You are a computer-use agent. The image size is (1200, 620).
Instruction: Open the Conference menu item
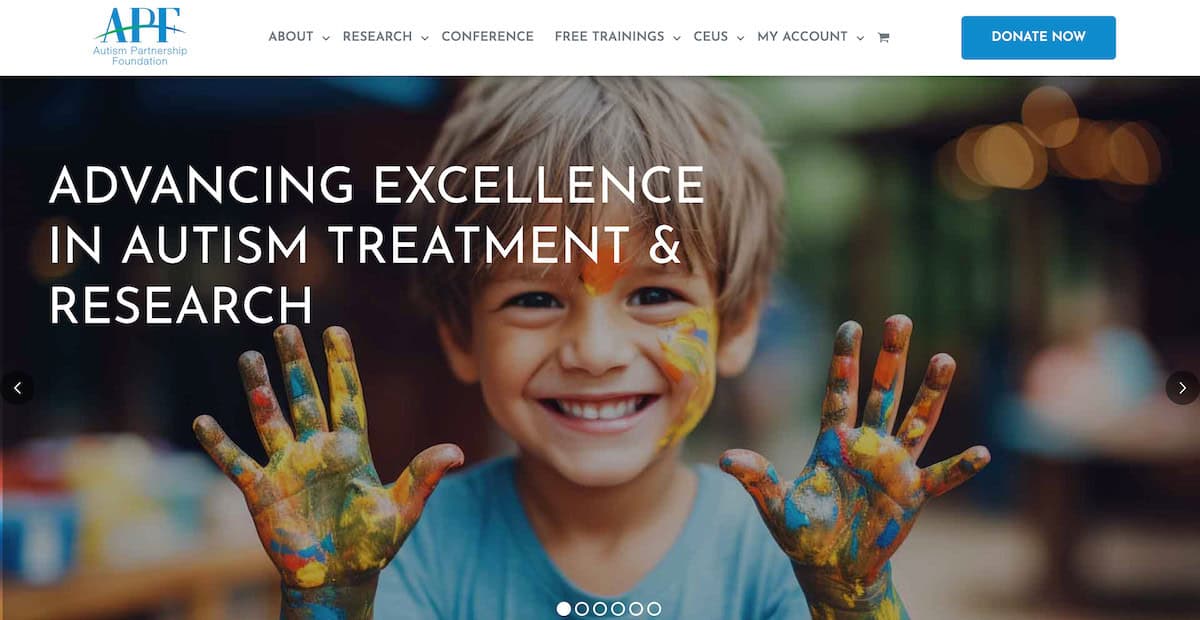click(x=488, y=37)
